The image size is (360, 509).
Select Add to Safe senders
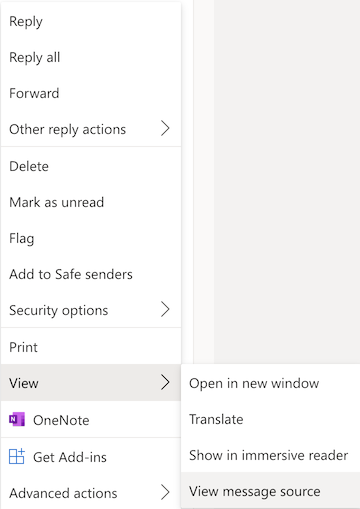click(x=91, y=274)
